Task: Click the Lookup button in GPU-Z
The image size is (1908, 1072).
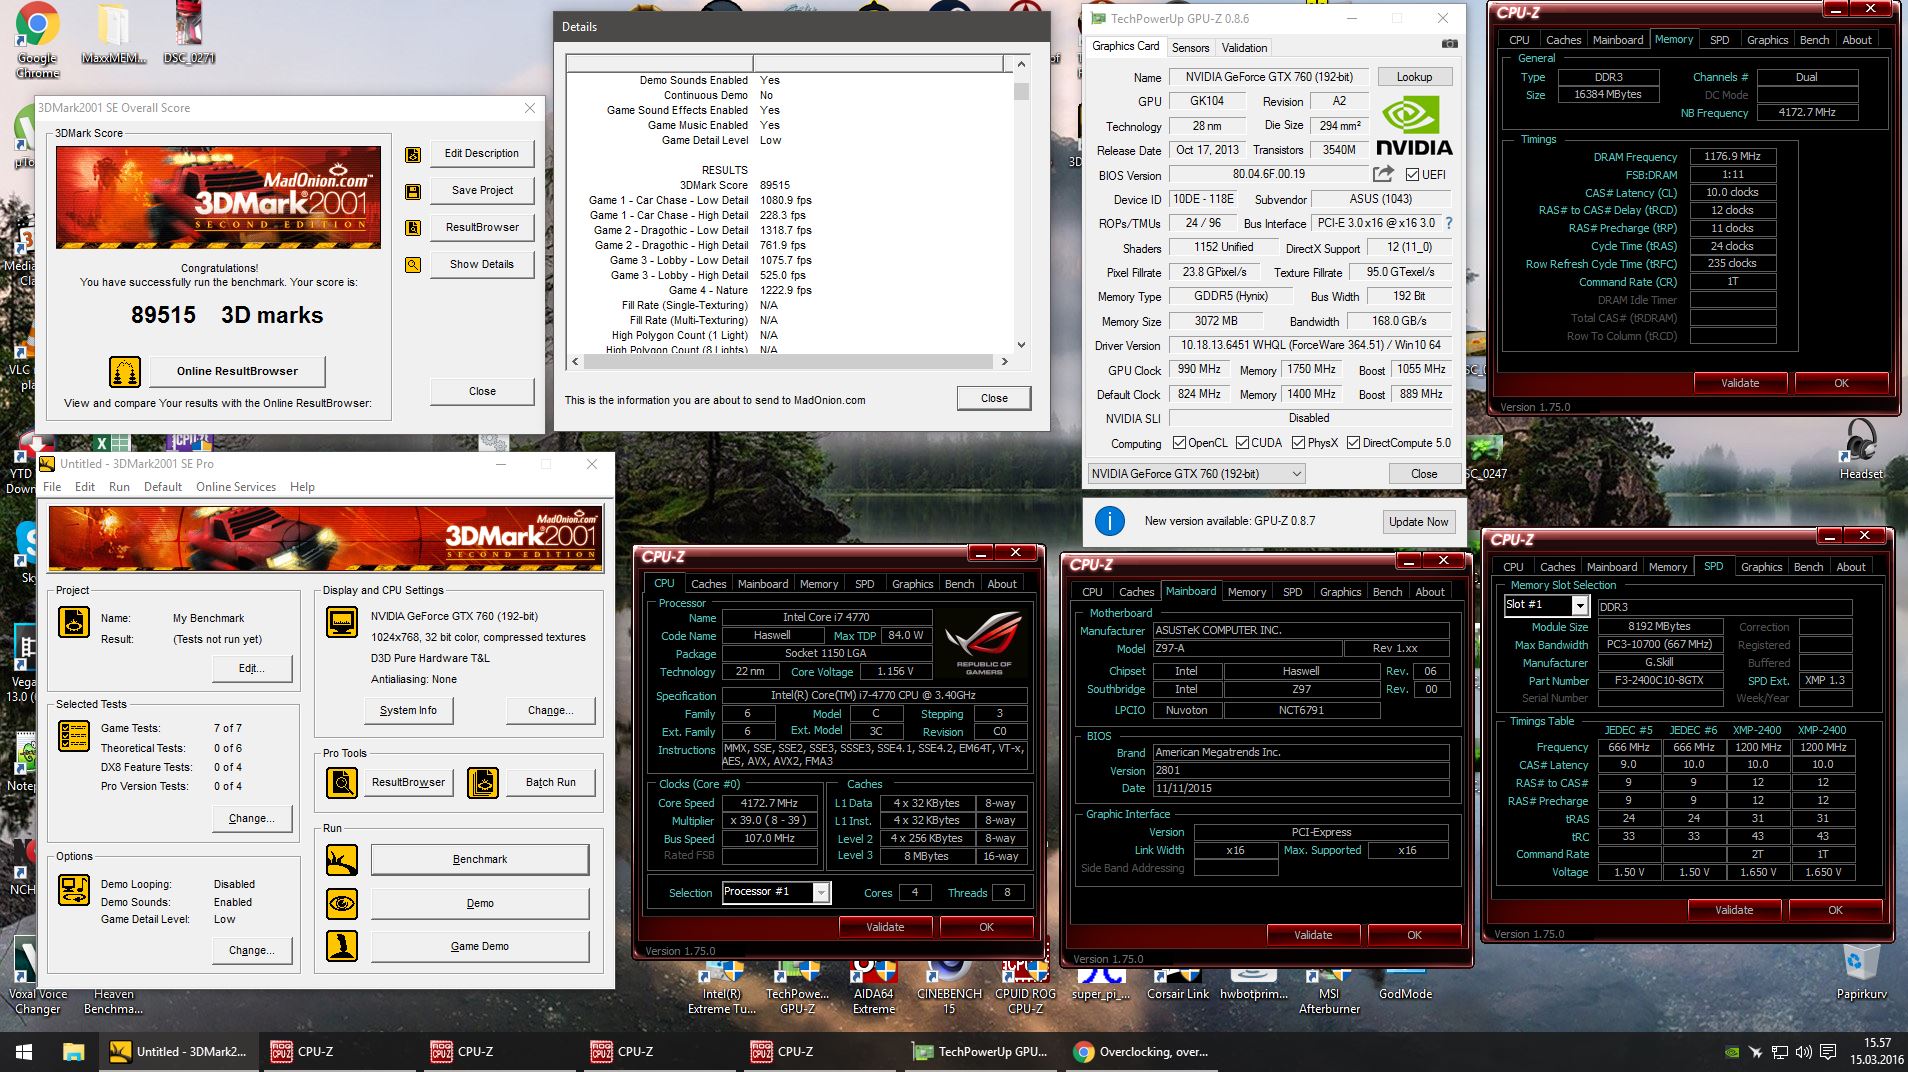Action: 1414,77
